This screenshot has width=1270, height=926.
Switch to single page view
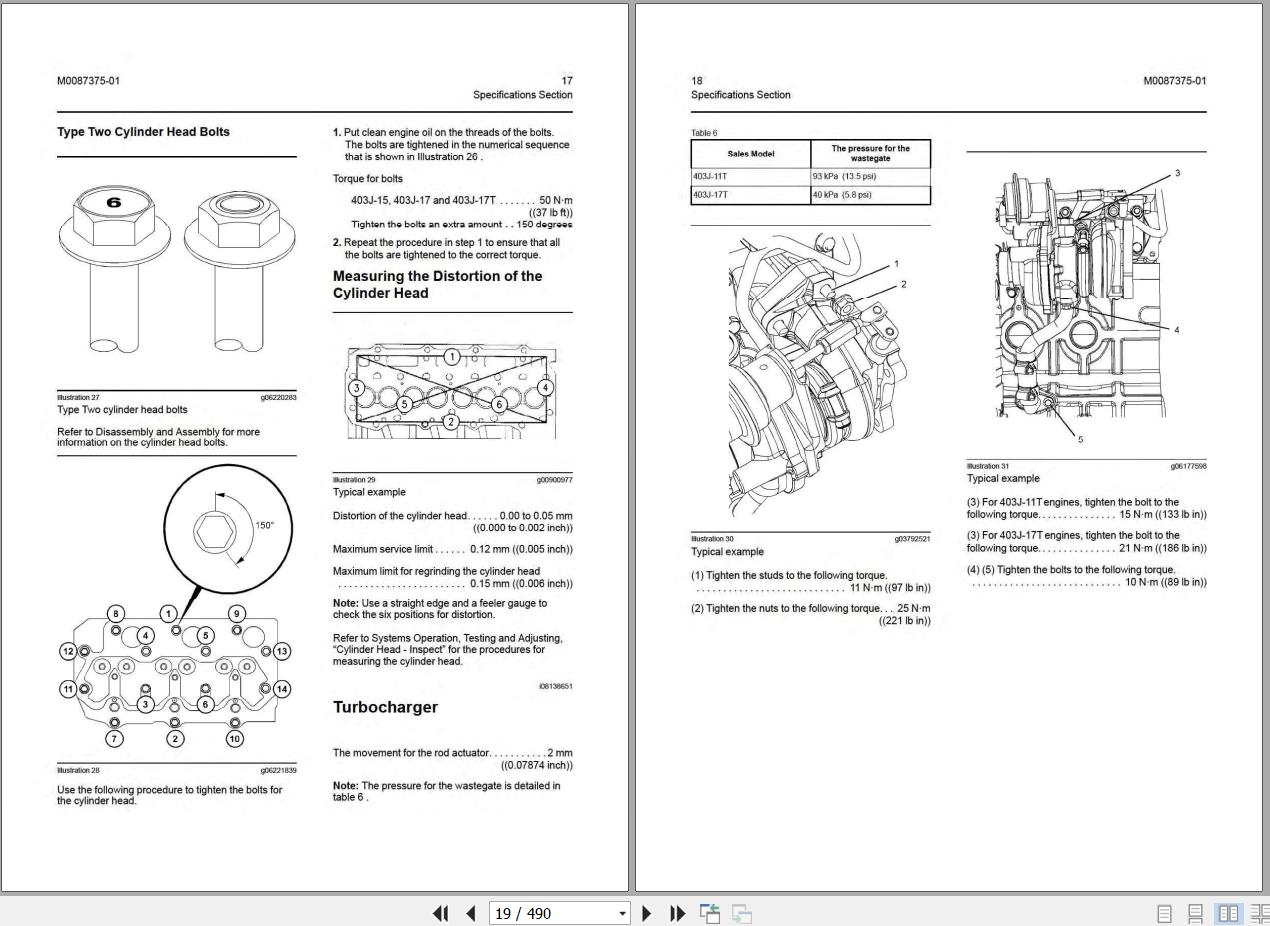tap(1164, 913)
